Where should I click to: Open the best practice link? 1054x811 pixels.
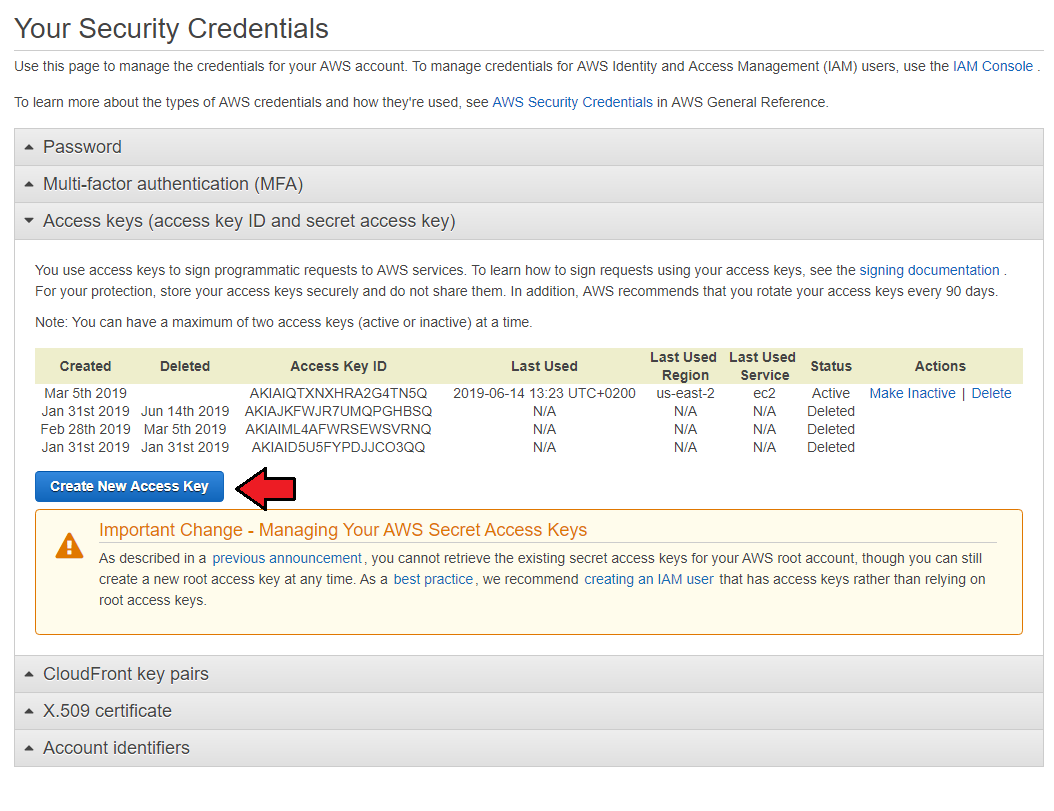[x=433, y=579]
